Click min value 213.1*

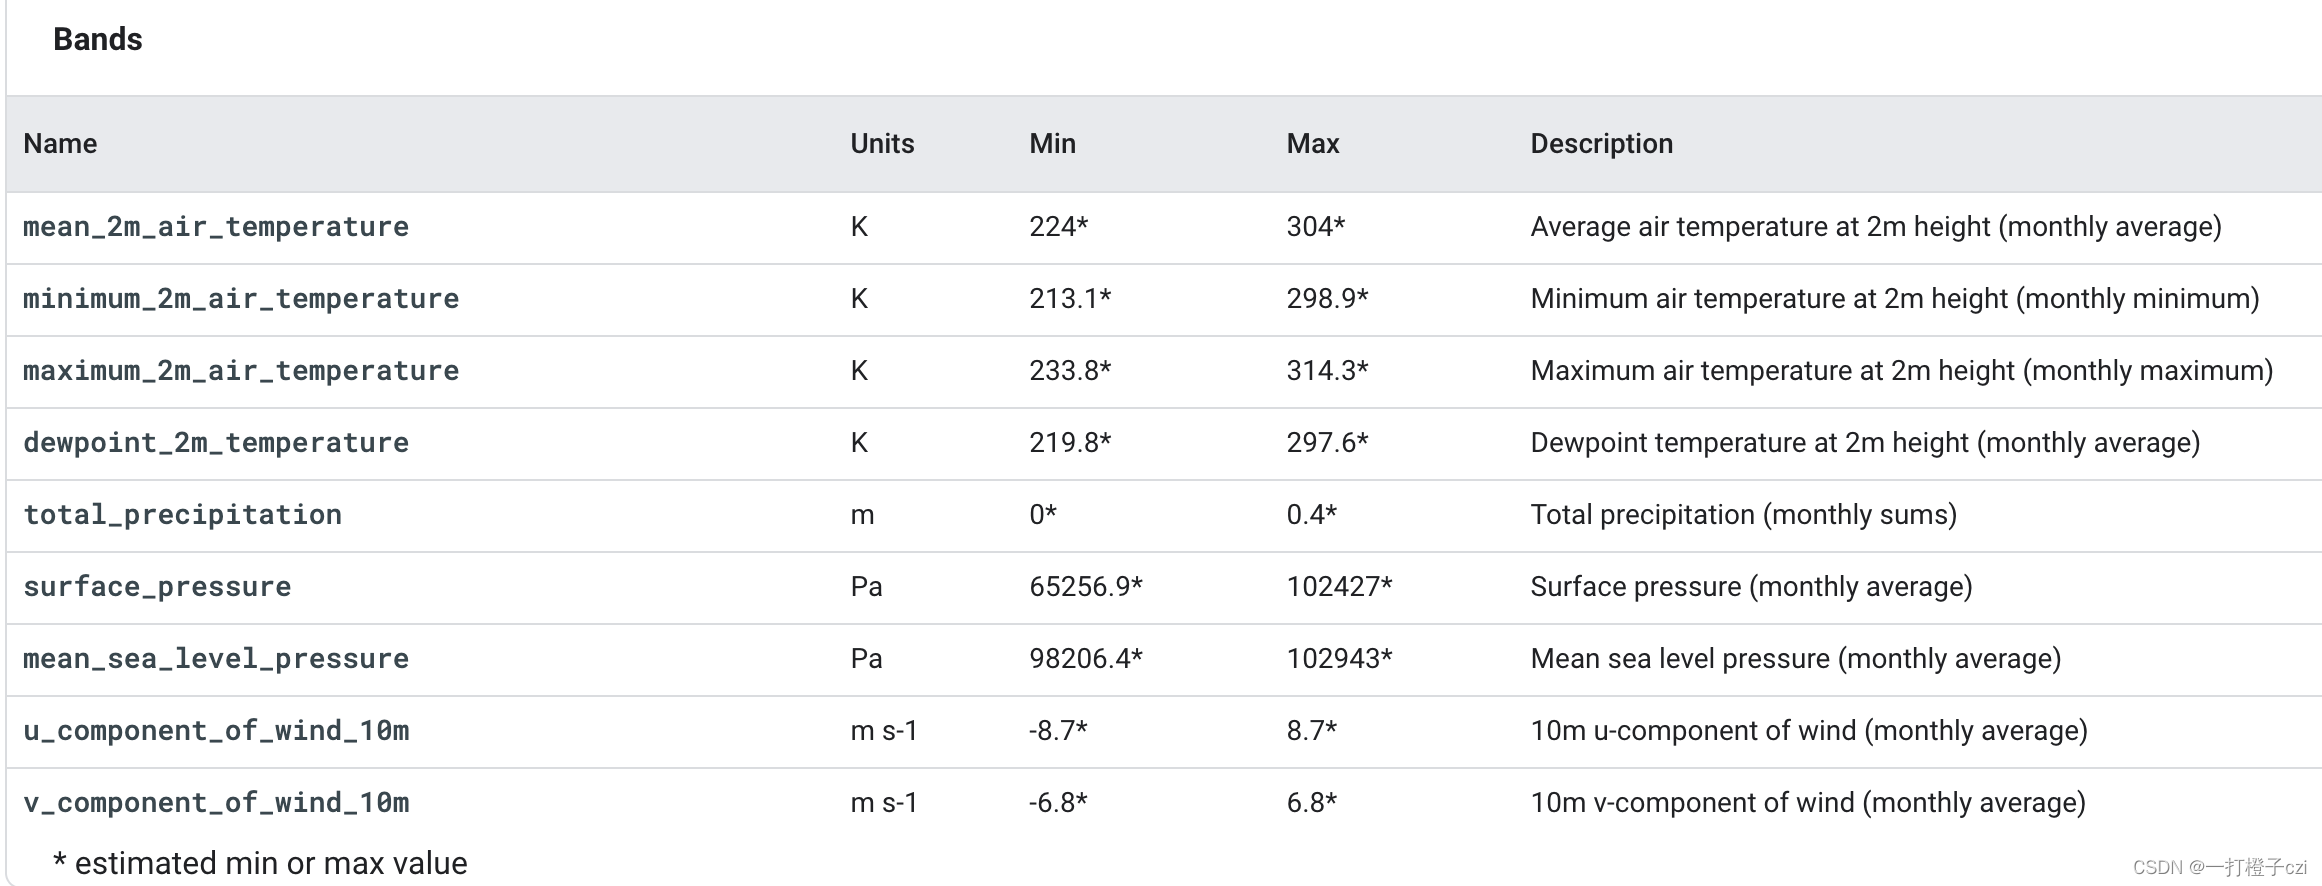point(1070,299)
